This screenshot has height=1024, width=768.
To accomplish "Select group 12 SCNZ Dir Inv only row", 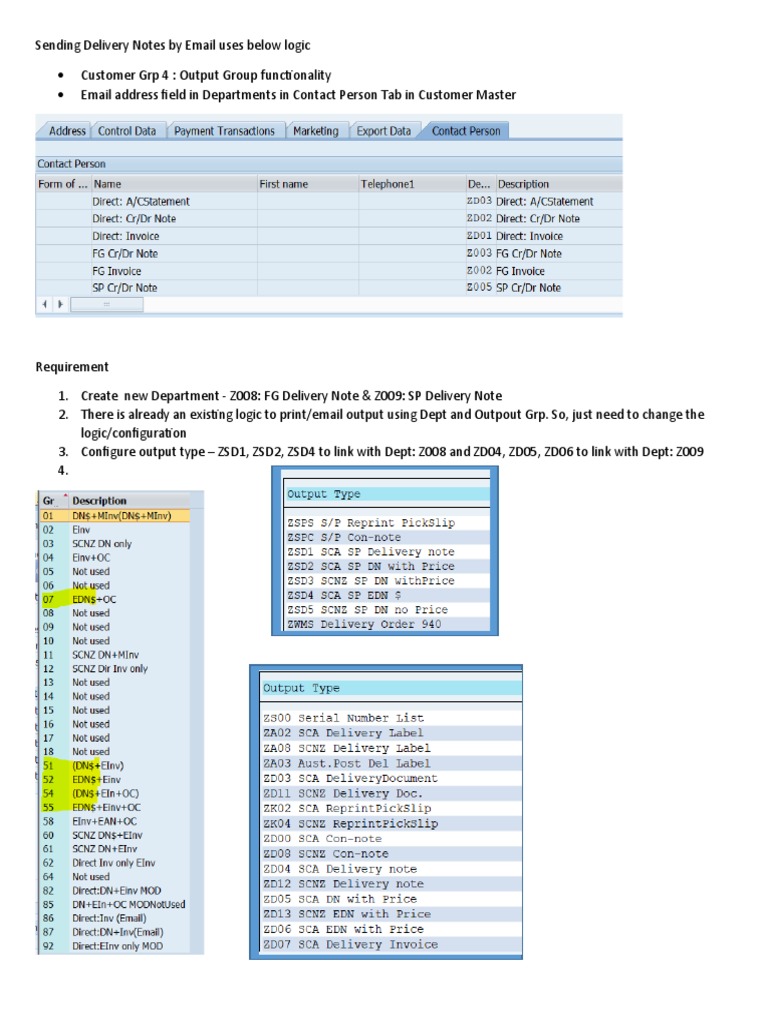I will pos(114,669).
